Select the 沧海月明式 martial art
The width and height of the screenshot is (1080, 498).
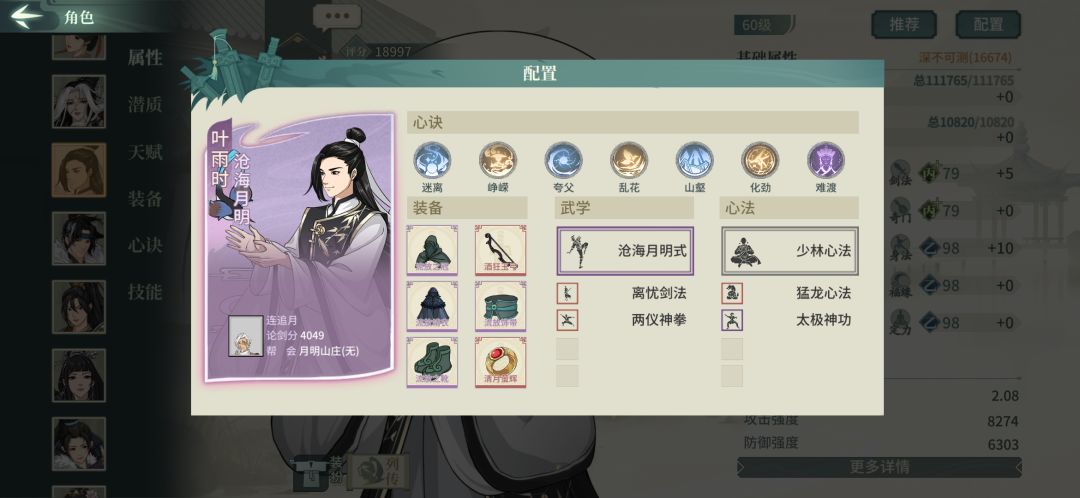click(625, 251)
